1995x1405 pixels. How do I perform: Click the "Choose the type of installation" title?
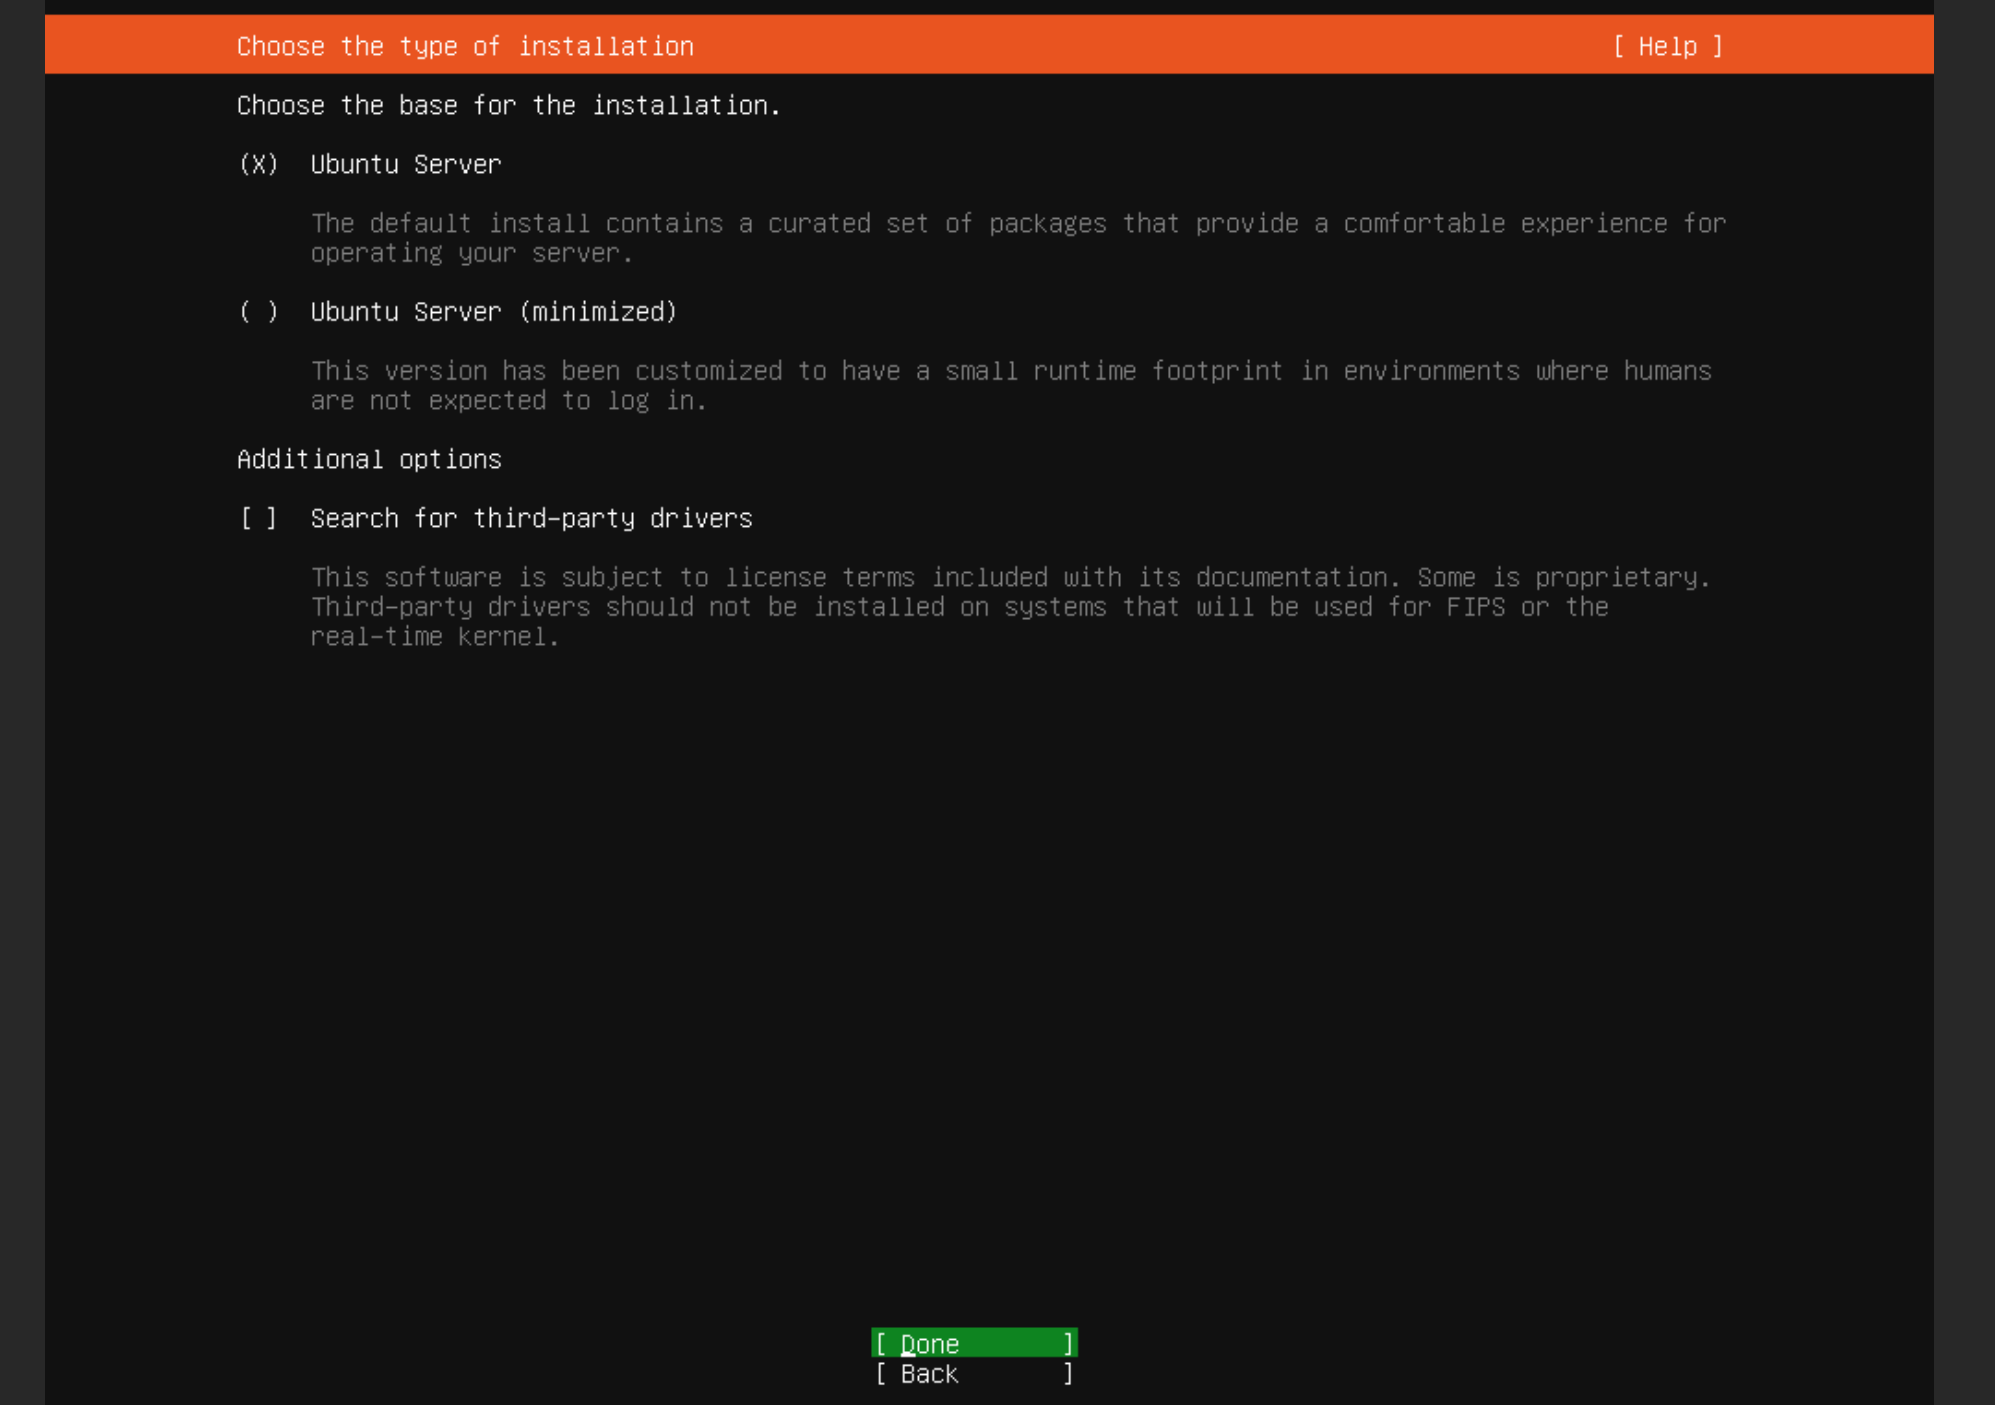coord(465,47)
